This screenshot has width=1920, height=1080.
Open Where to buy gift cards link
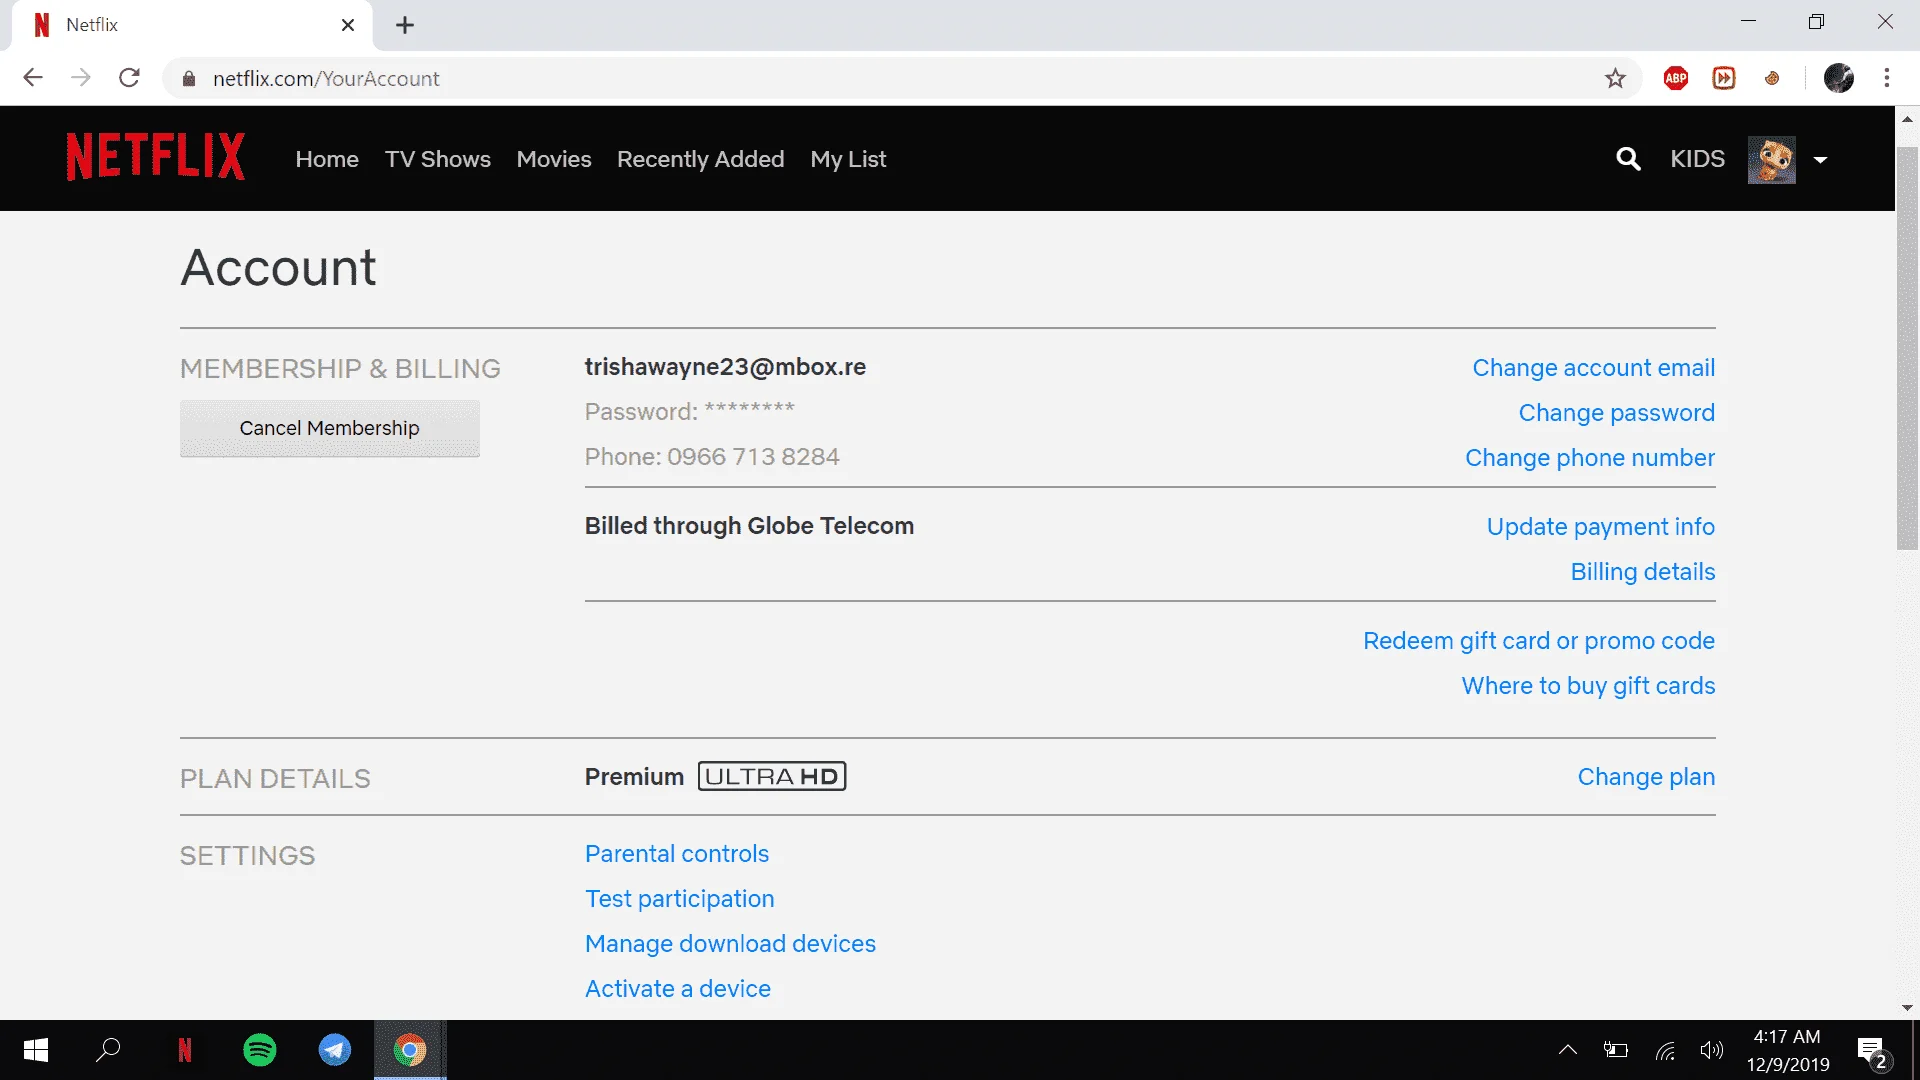pos(1589,686)
